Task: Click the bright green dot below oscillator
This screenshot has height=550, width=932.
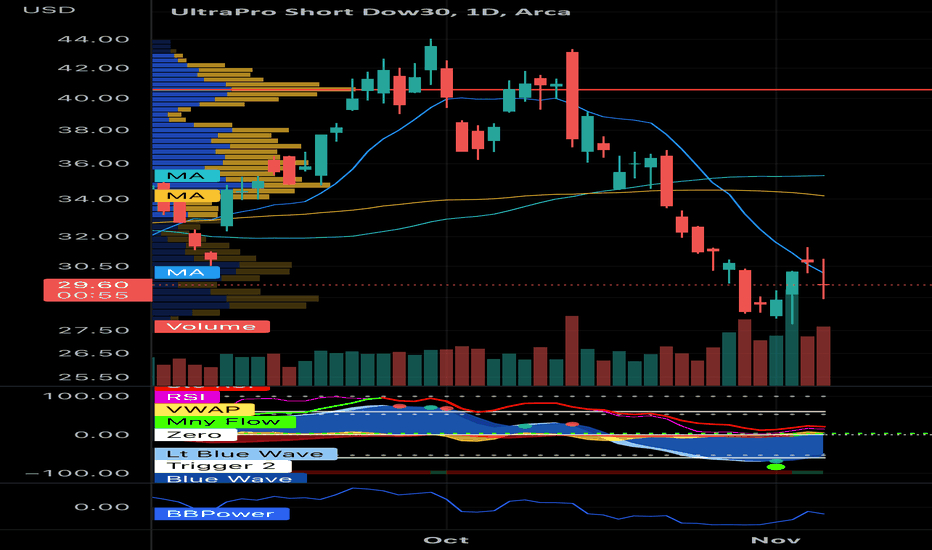Action: click(776, 467)
